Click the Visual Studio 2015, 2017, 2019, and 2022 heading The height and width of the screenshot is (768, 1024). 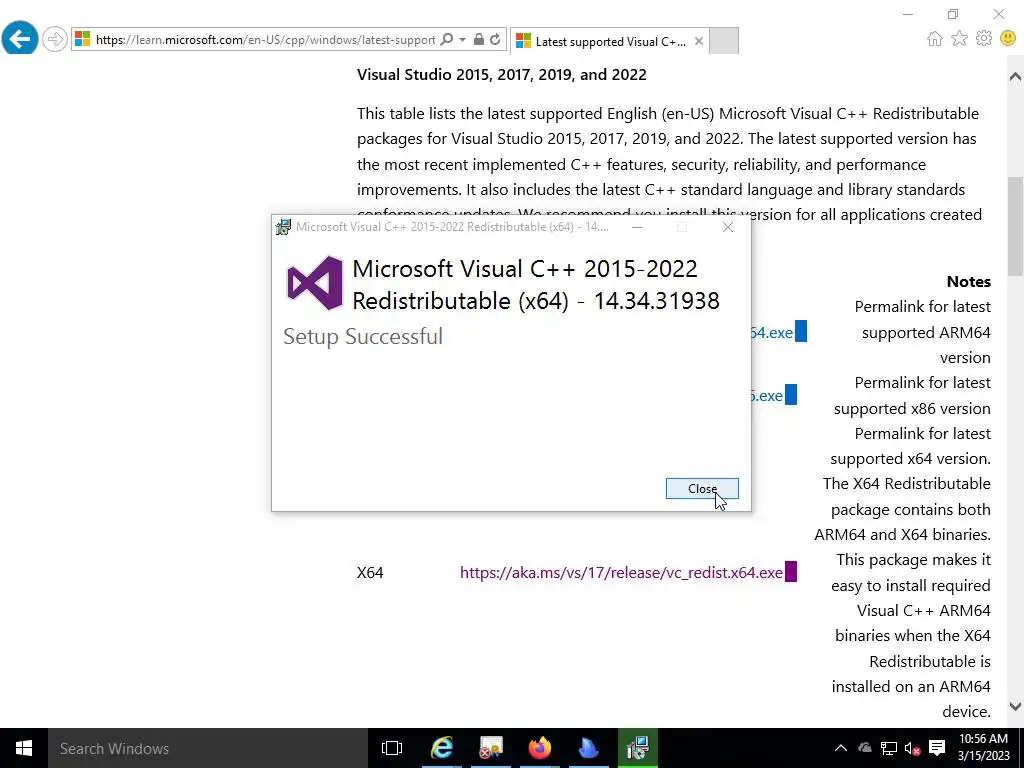tap(502, 74)
